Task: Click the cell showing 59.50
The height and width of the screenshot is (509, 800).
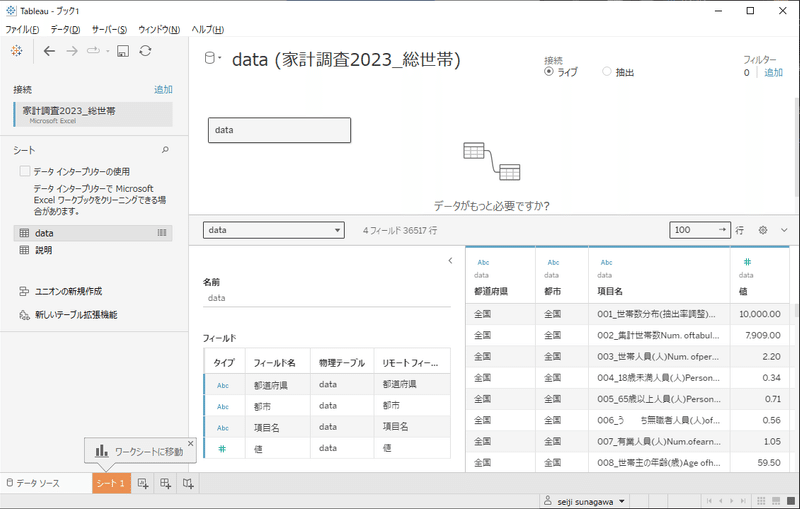Action: (x=760, y=463)
